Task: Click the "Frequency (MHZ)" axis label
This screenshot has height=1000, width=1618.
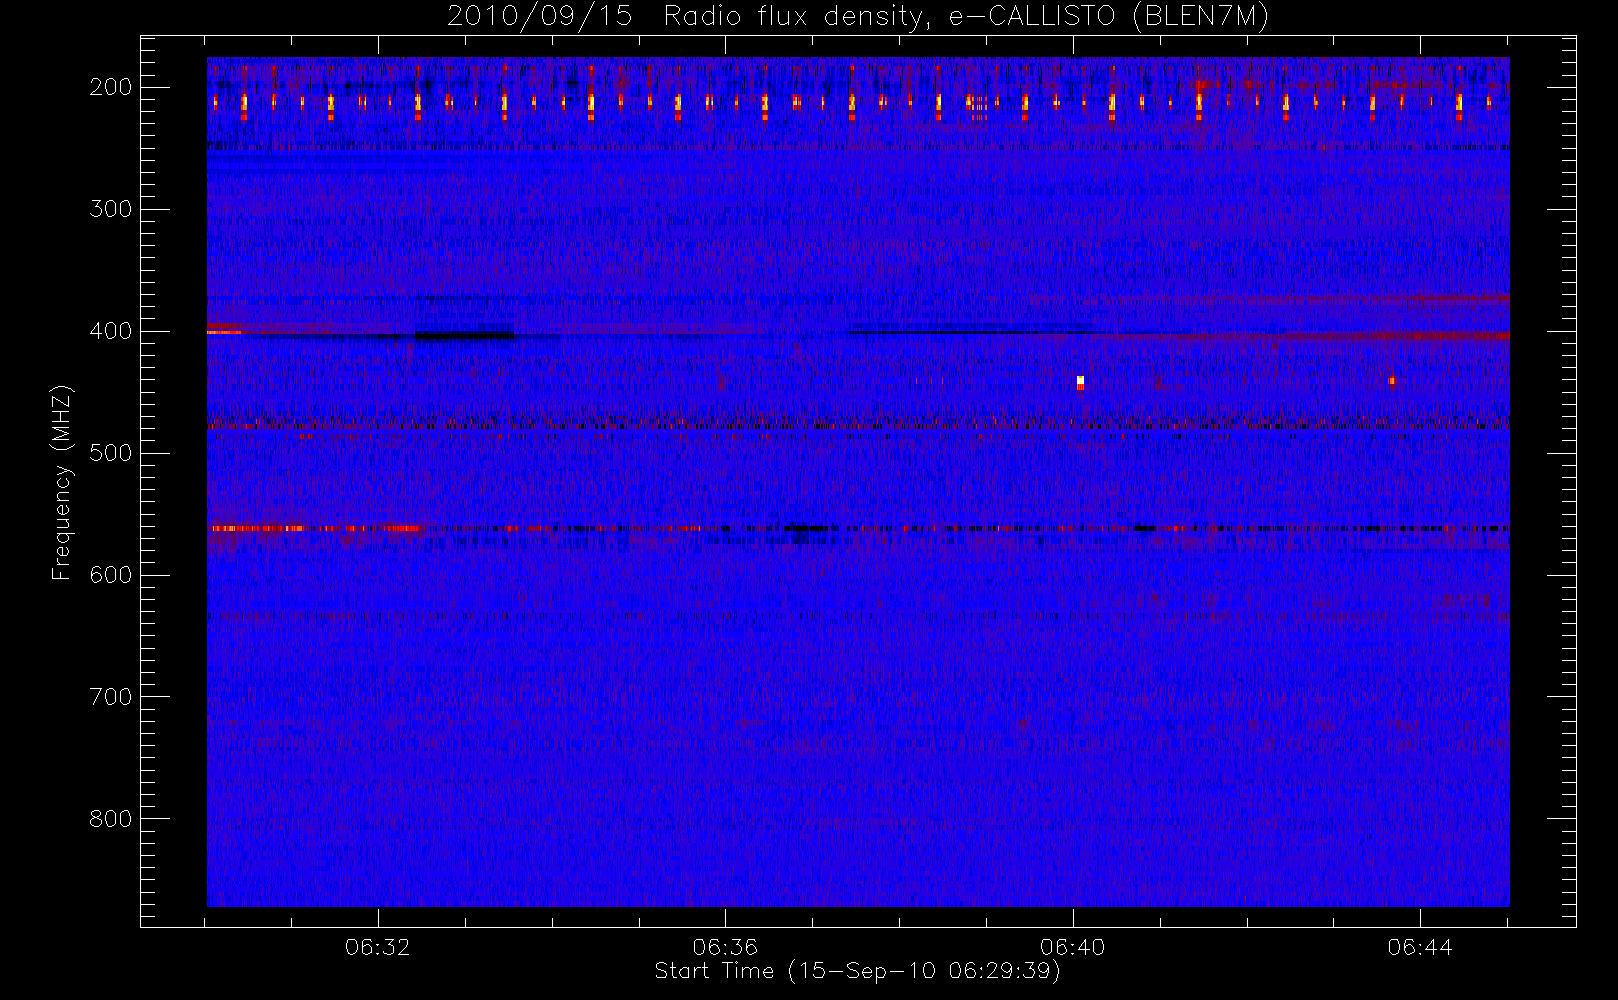Action: tap(62, 481)
